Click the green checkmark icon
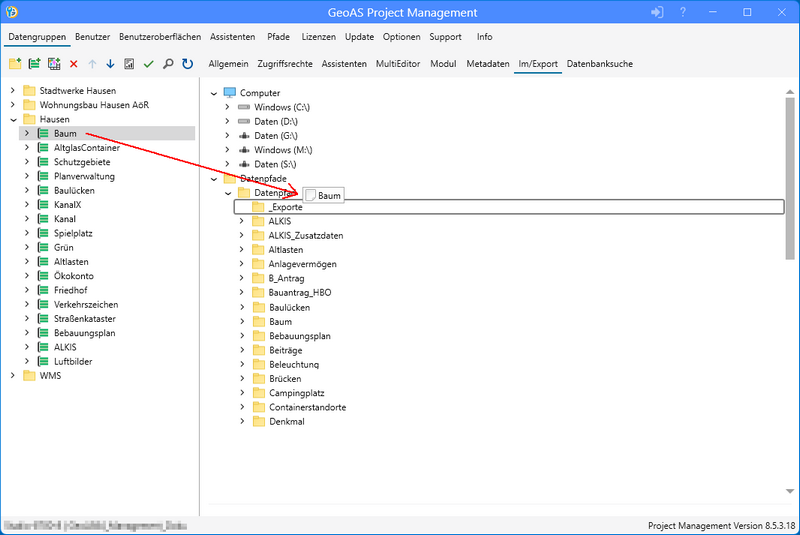 click(148, 64)
